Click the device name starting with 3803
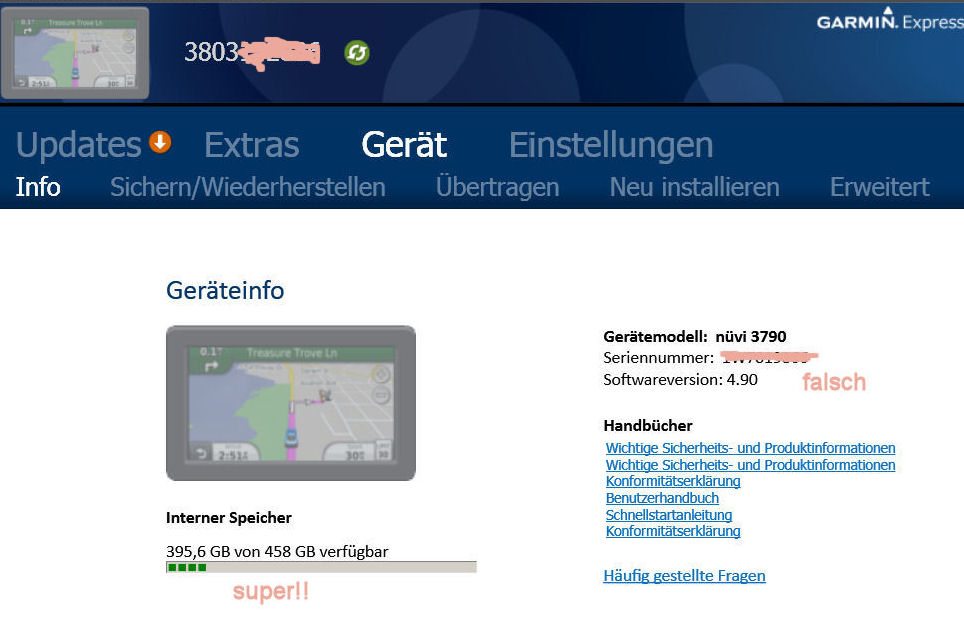Image resolution: width=964 pixels, height=629 pixels. [x=252, y=53]
